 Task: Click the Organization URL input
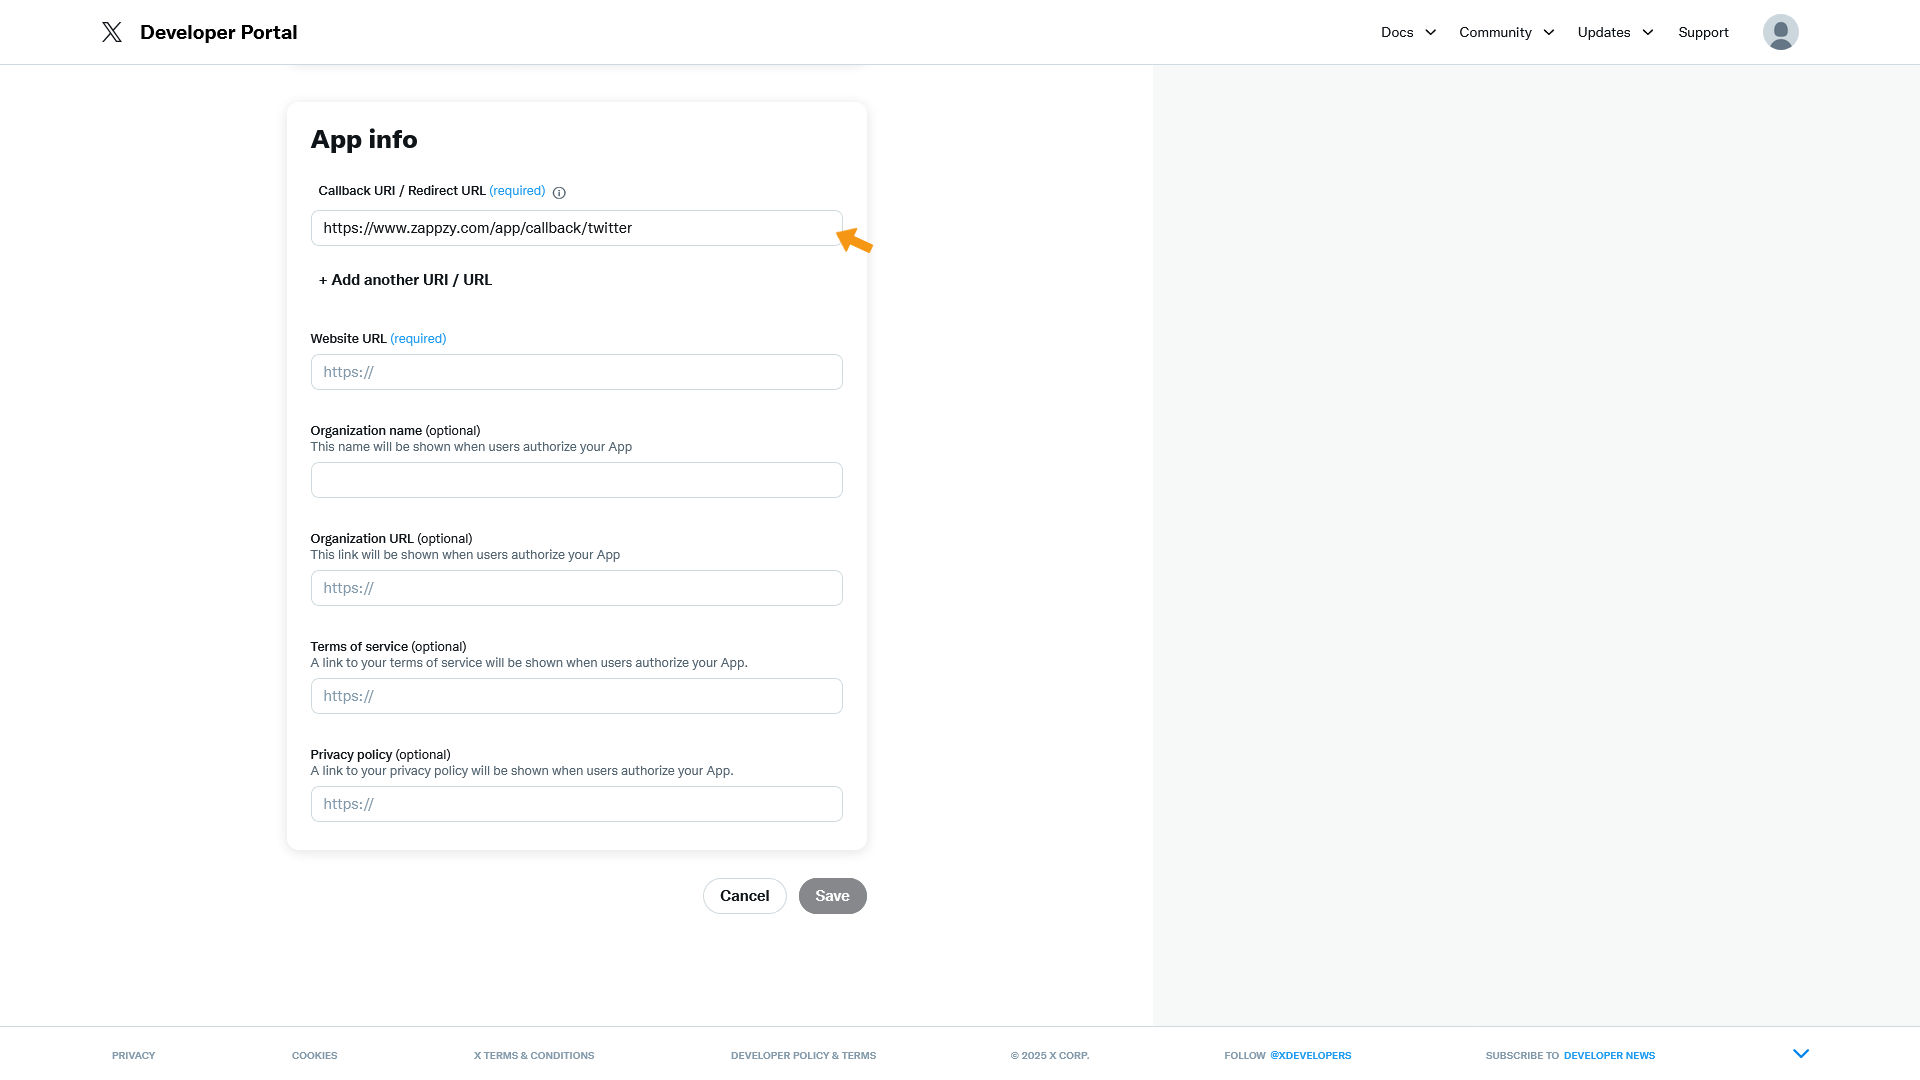pyautogui.click(x=576, y=588)
